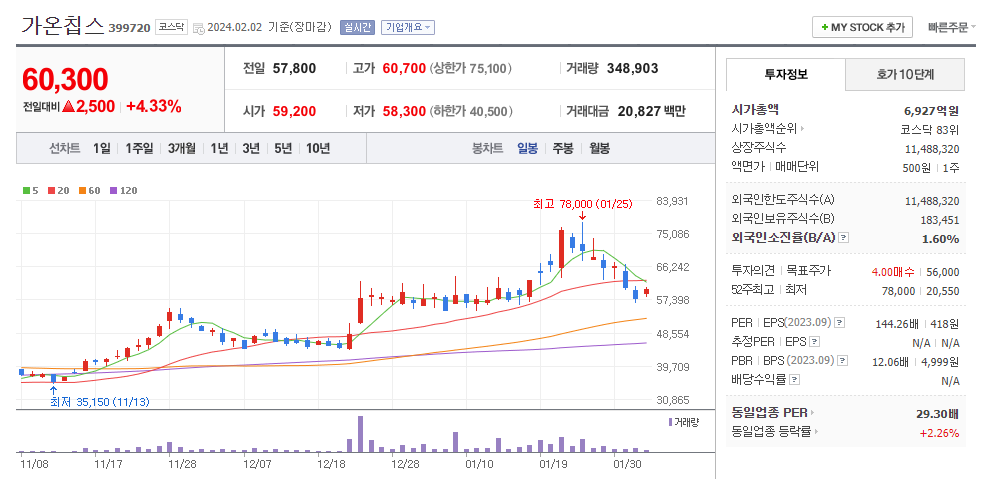Screen dimensions: 990x479
Task: Click the current price 60,300
Action: pos(65,80)
